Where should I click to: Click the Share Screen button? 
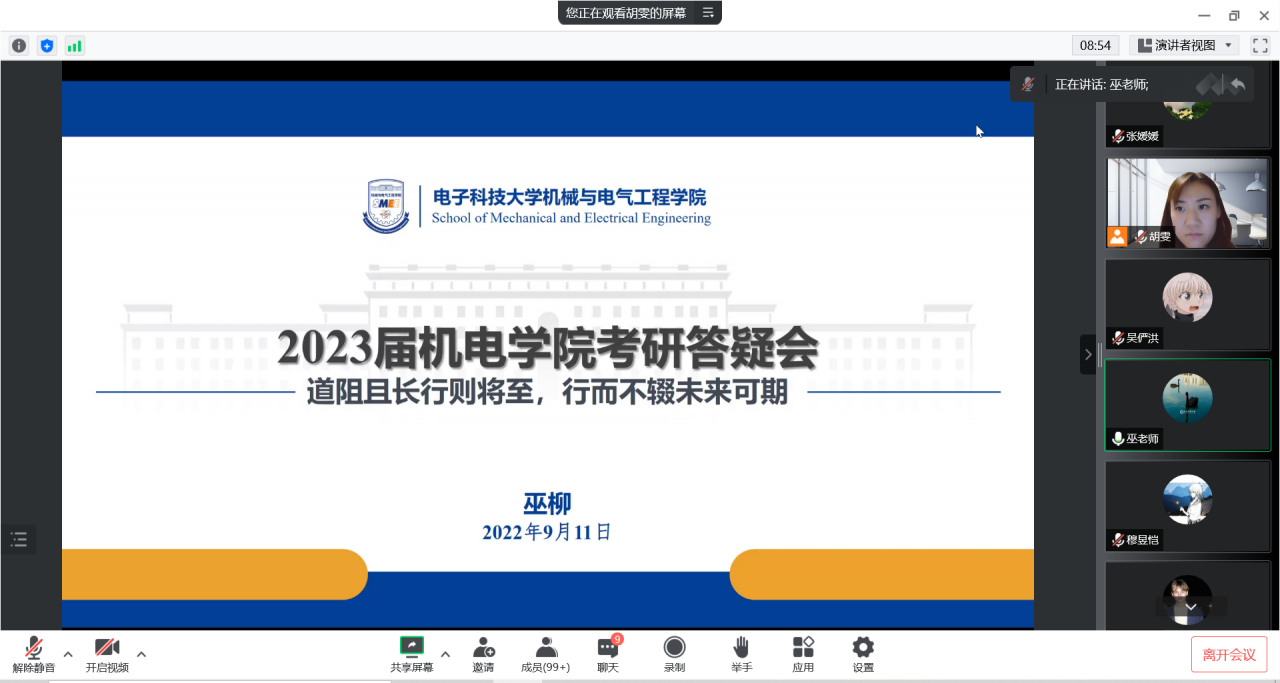pos(412,654)
